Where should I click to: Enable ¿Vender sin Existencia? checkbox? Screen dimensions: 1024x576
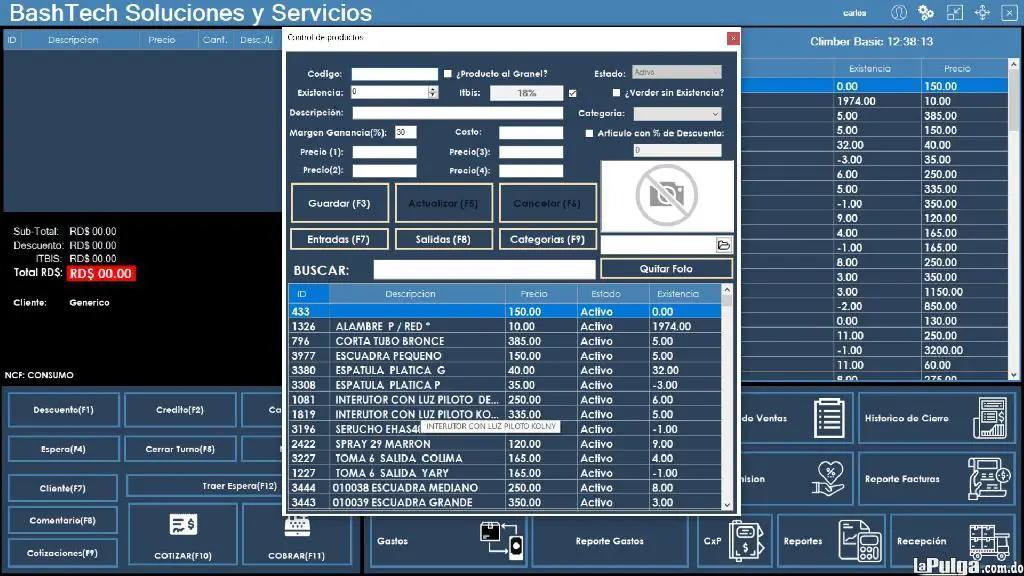616,93
